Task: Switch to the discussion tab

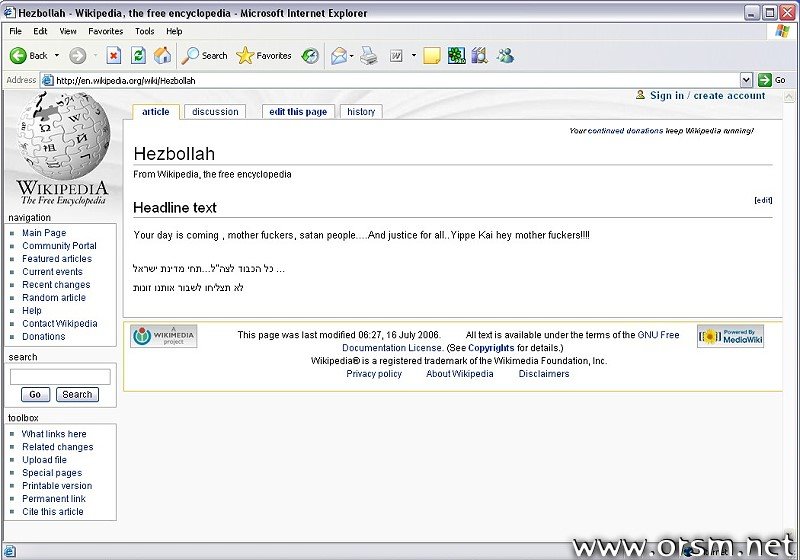Action: (215, 112)
